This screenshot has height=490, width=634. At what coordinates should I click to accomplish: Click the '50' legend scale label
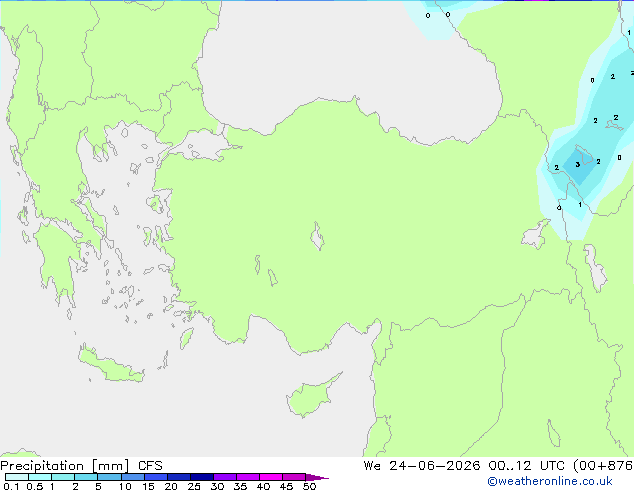pos(309,486)
